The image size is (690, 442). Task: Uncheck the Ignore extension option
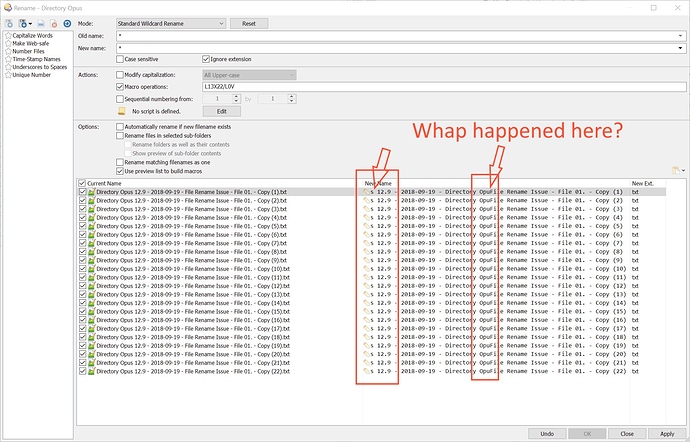(206, 59)
